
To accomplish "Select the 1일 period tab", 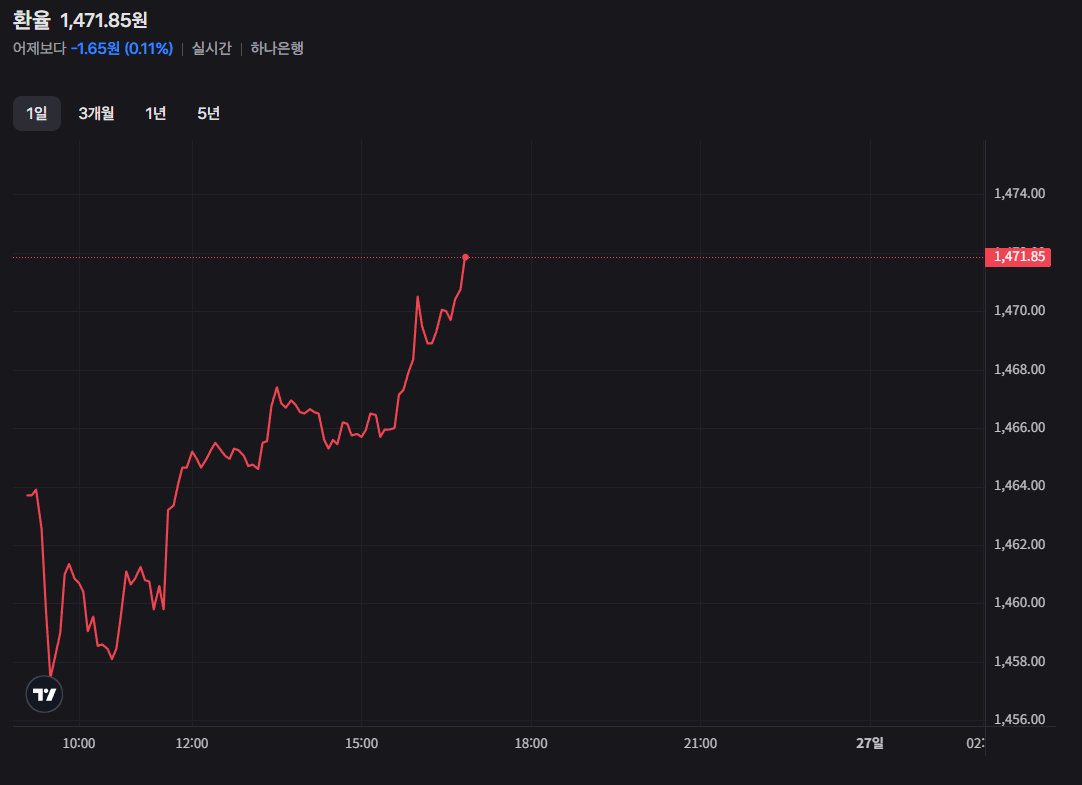I will [37, 114].
